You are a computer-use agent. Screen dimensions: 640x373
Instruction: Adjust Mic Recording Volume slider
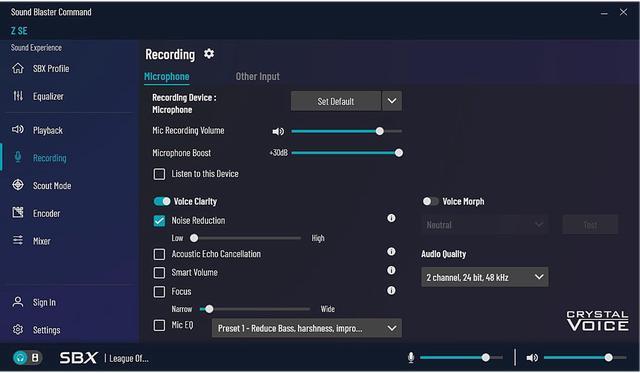tap(347, 131)
